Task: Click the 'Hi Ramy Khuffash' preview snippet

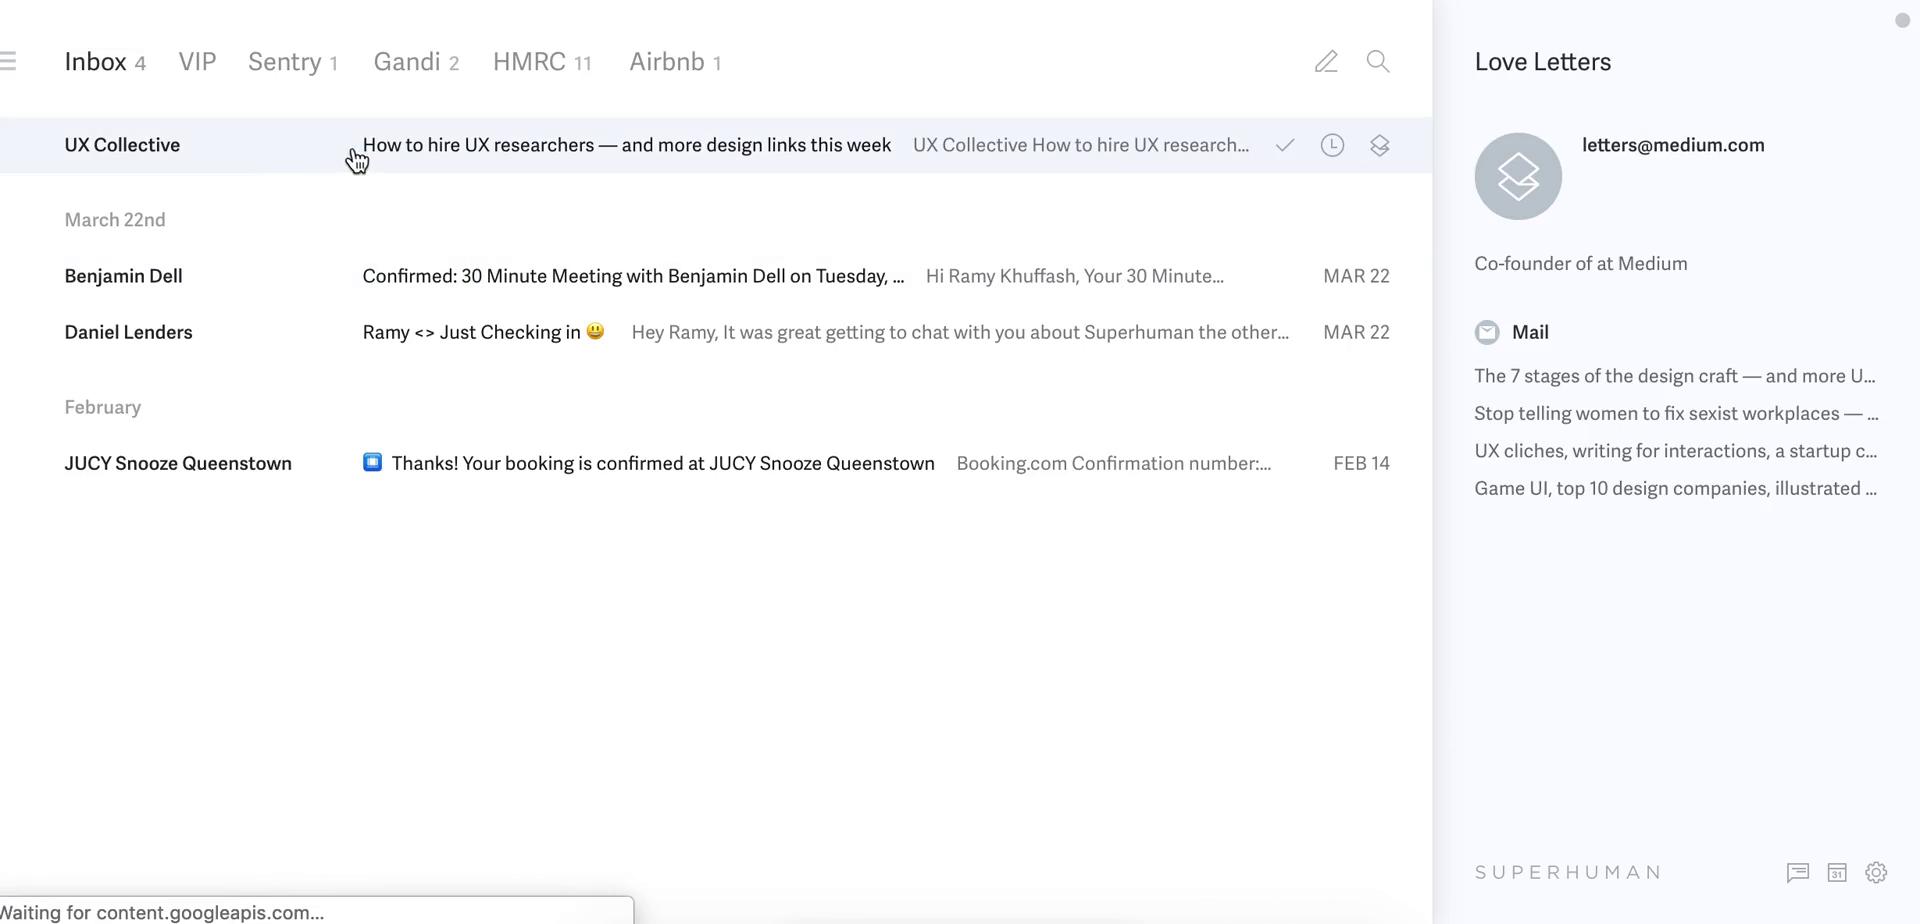Action: (1075, 276)
